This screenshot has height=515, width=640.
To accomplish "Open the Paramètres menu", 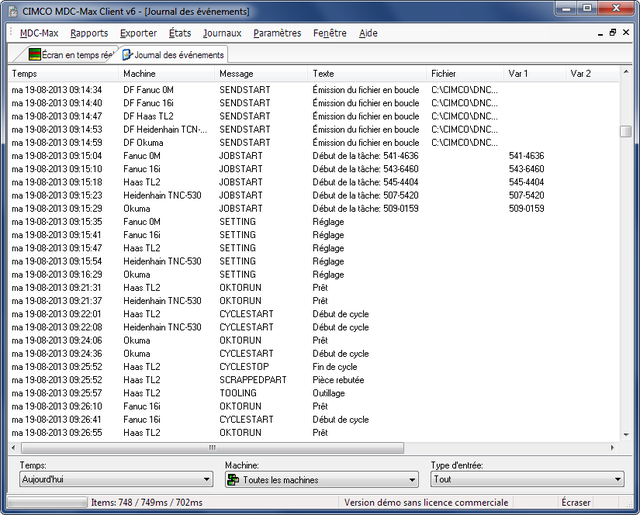I will (277, 33).
